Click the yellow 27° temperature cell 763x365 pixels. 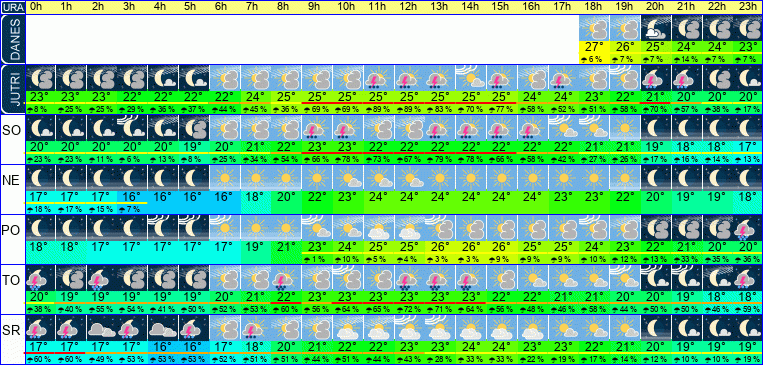pyautogui.click(x=595, y=48)
